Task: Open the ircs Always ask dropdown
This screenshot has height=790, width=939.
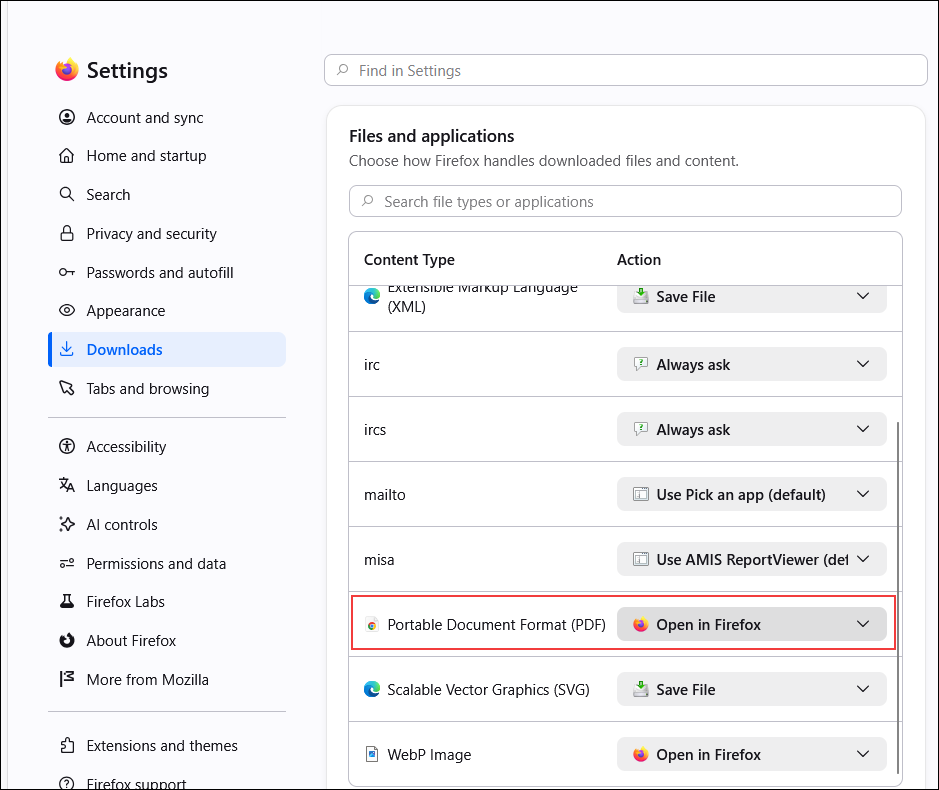Action: pos(752,429)
